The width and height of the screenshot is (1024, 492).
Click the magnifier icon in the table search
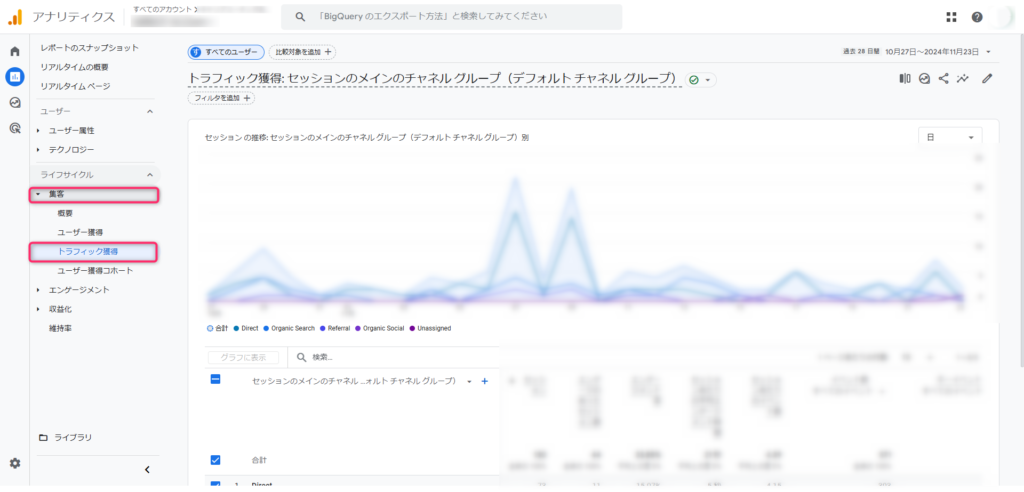[x=302, y=357]
